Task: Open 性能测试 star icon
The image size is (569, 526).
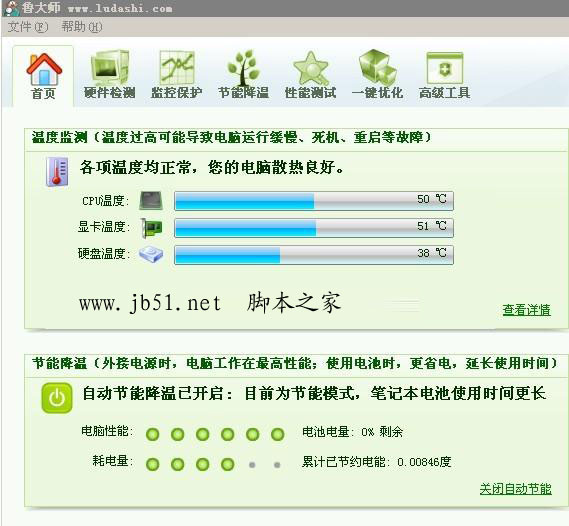Action: pyautogui.click(x=311, y=68)
